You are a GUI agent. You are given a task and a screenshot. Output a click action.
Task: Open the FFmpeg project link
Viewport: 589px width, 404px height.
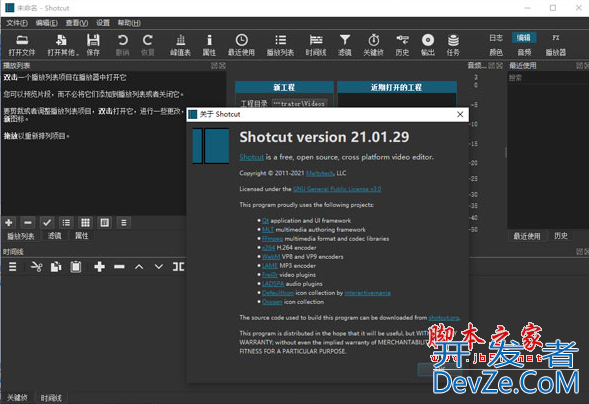272,239
